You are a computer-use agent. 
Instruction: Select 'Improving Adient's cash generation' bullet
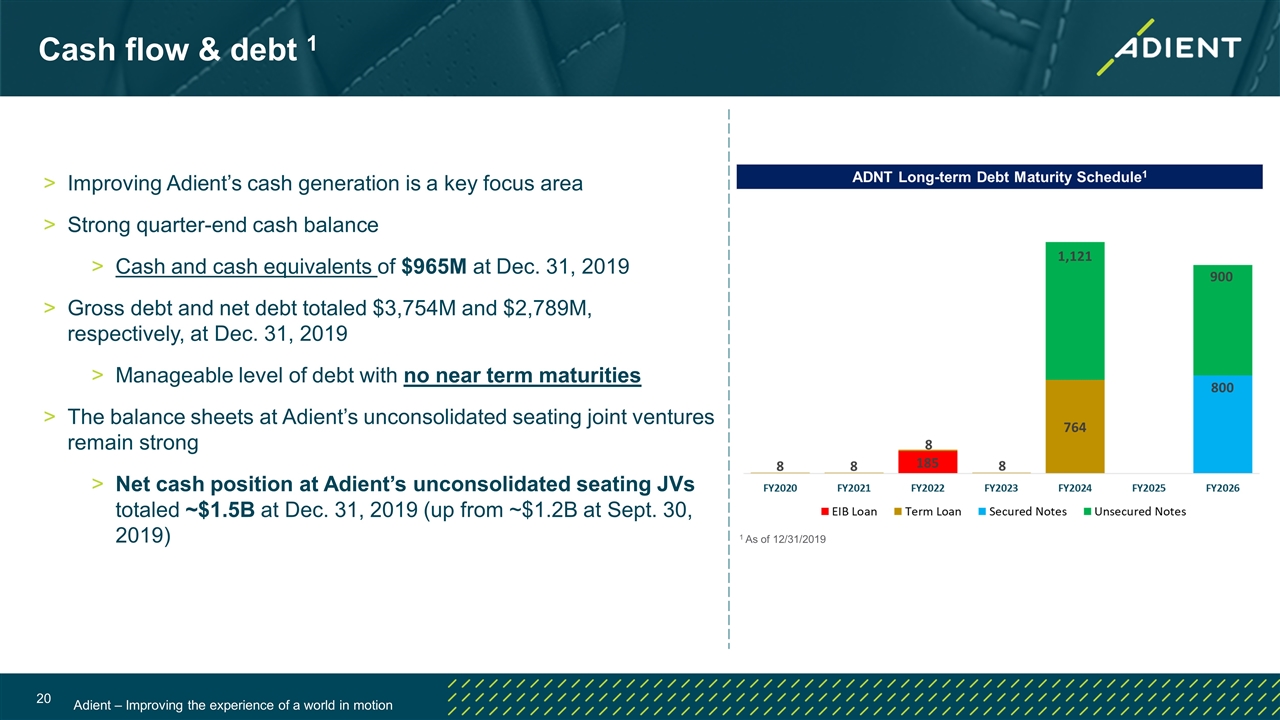coord(325,184)
